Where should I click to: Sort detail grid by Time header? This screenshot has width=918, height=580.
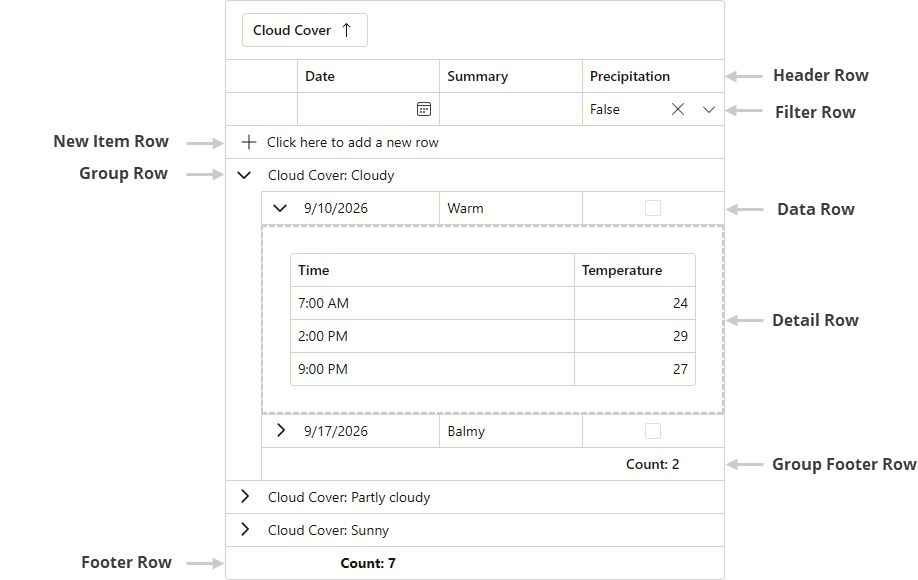click(x=432, y=270)
